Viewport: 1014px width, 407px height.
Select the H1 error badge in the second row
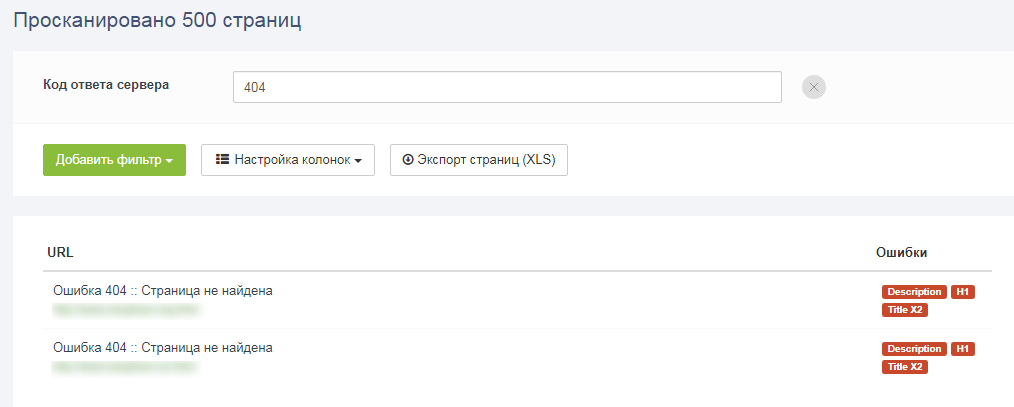(963, 349)
